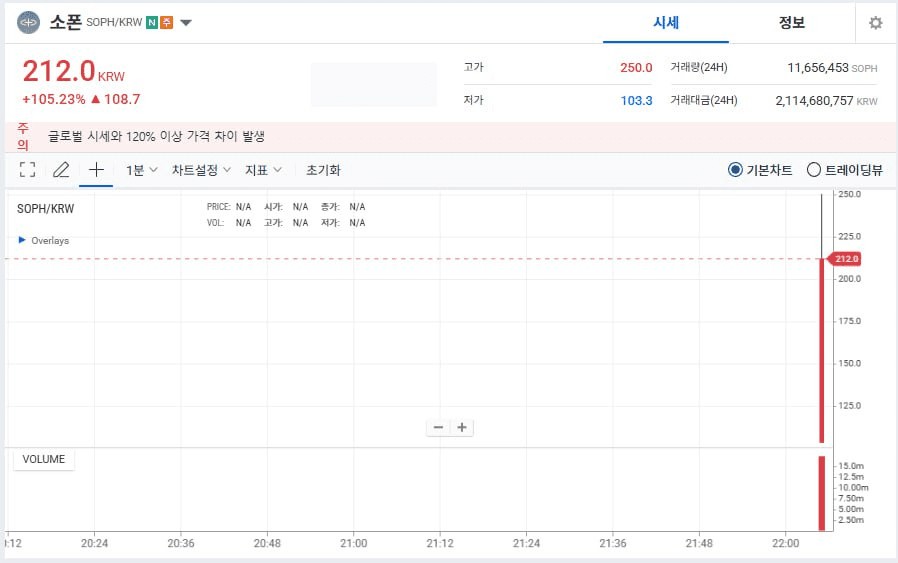Click the 15.0m volume axis label
The width and height of the screenshot is (898, 563).
(x=851, y=466)
